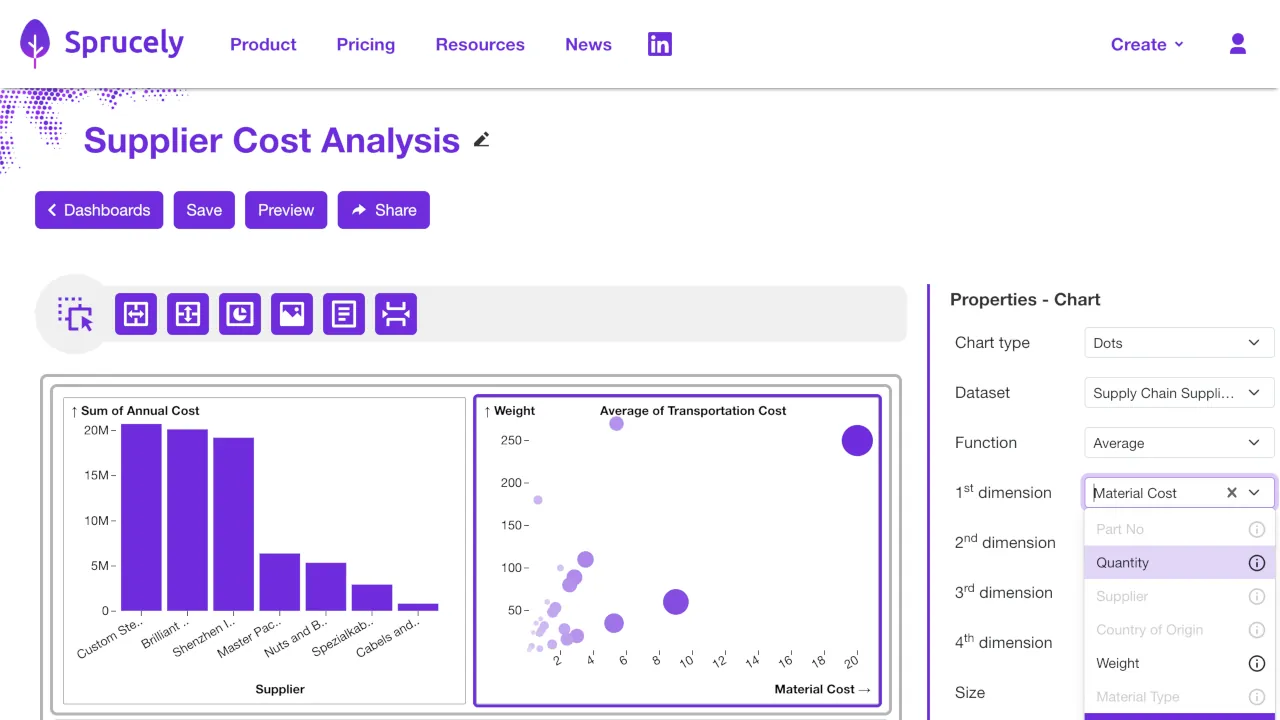Click the horizontal distribute icon in the toolbar
1280x720 pixels.
tap(395, 313)
